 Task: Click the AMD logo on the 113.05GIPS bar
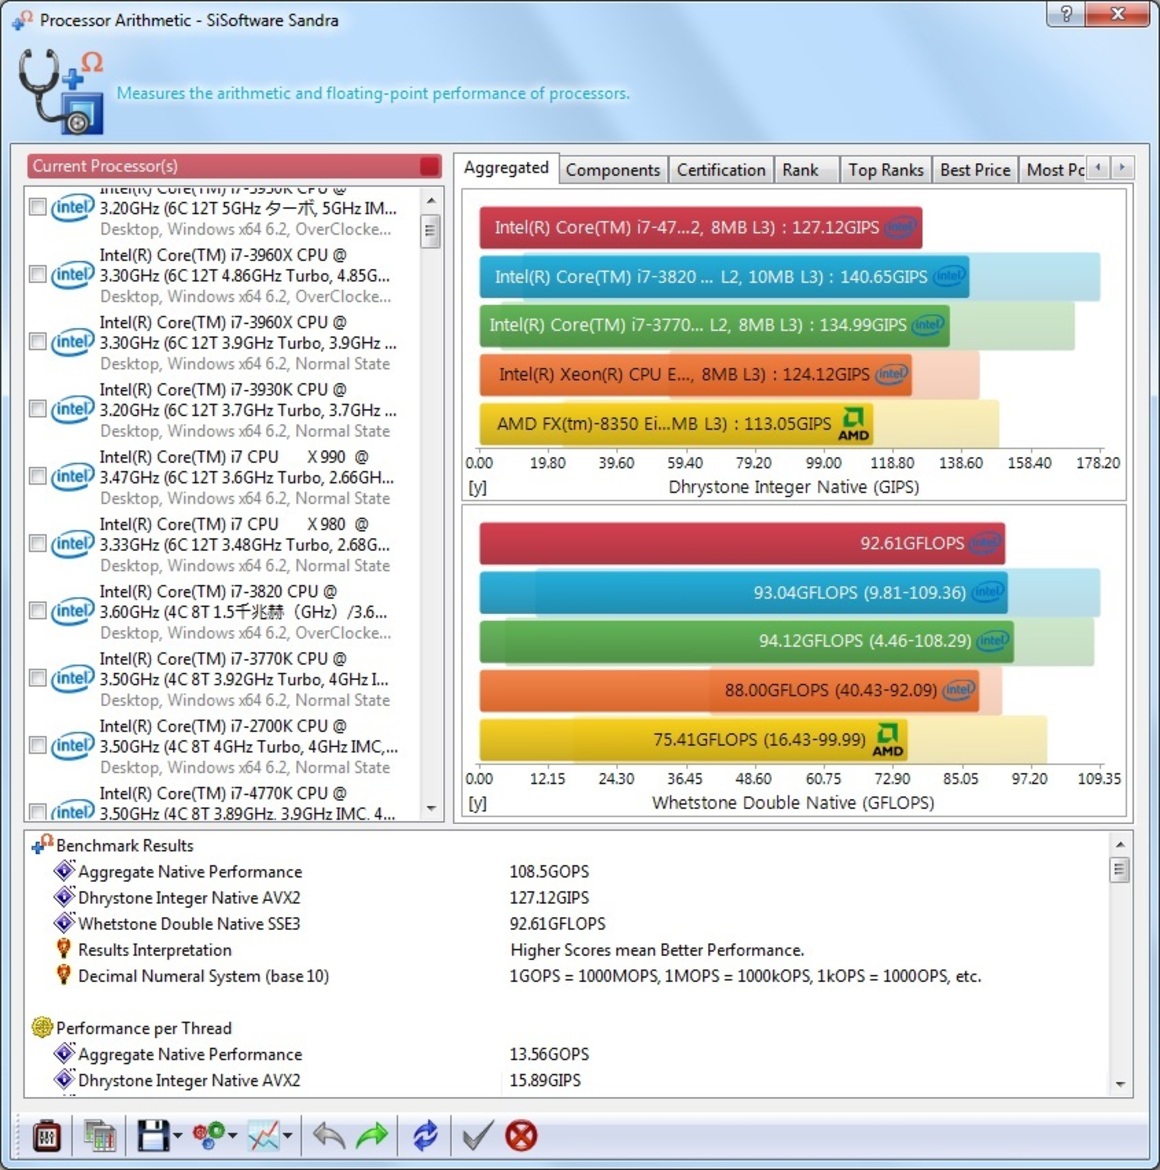coord(853,424)
